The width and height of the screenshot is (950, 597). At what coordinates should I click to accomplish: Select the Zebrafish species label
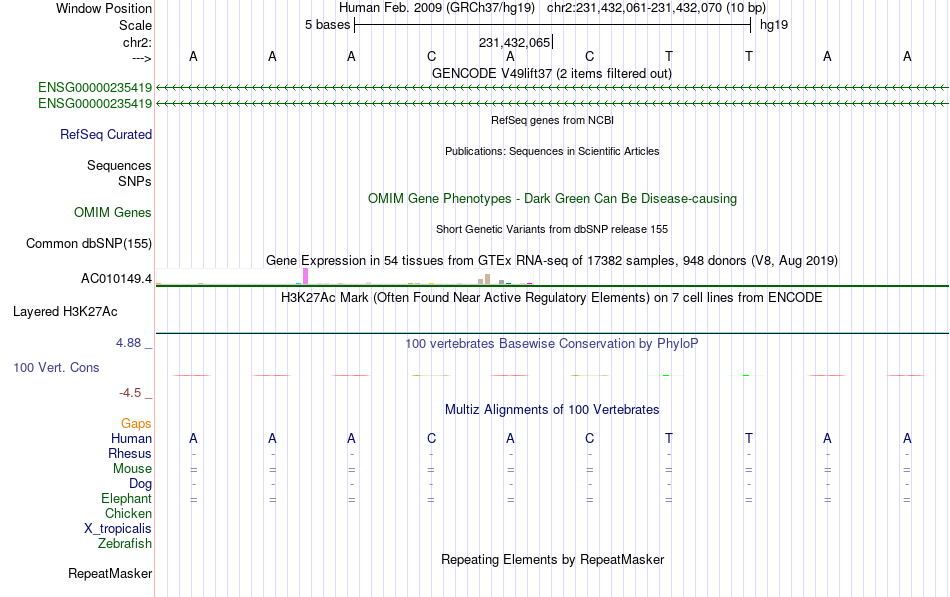(x=125, y=543)
